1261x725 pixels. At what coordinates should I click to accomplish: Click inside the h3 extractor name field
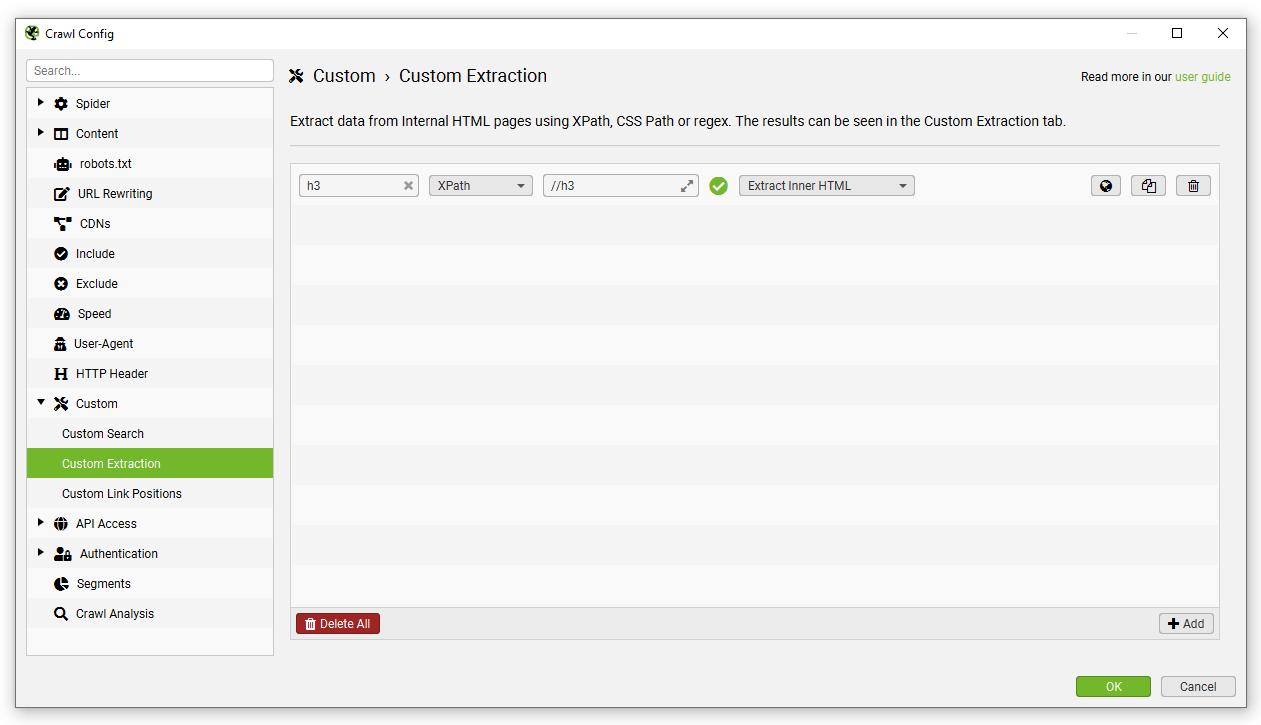[352, 185]
